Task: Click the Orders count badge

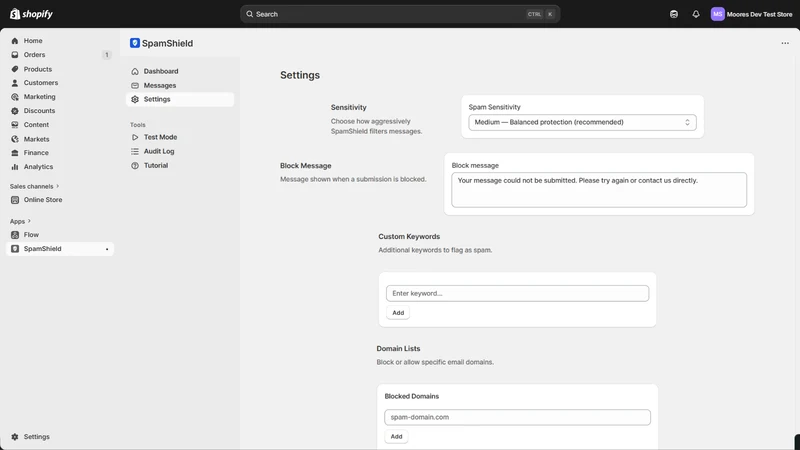Action: [x=107, y=55]
